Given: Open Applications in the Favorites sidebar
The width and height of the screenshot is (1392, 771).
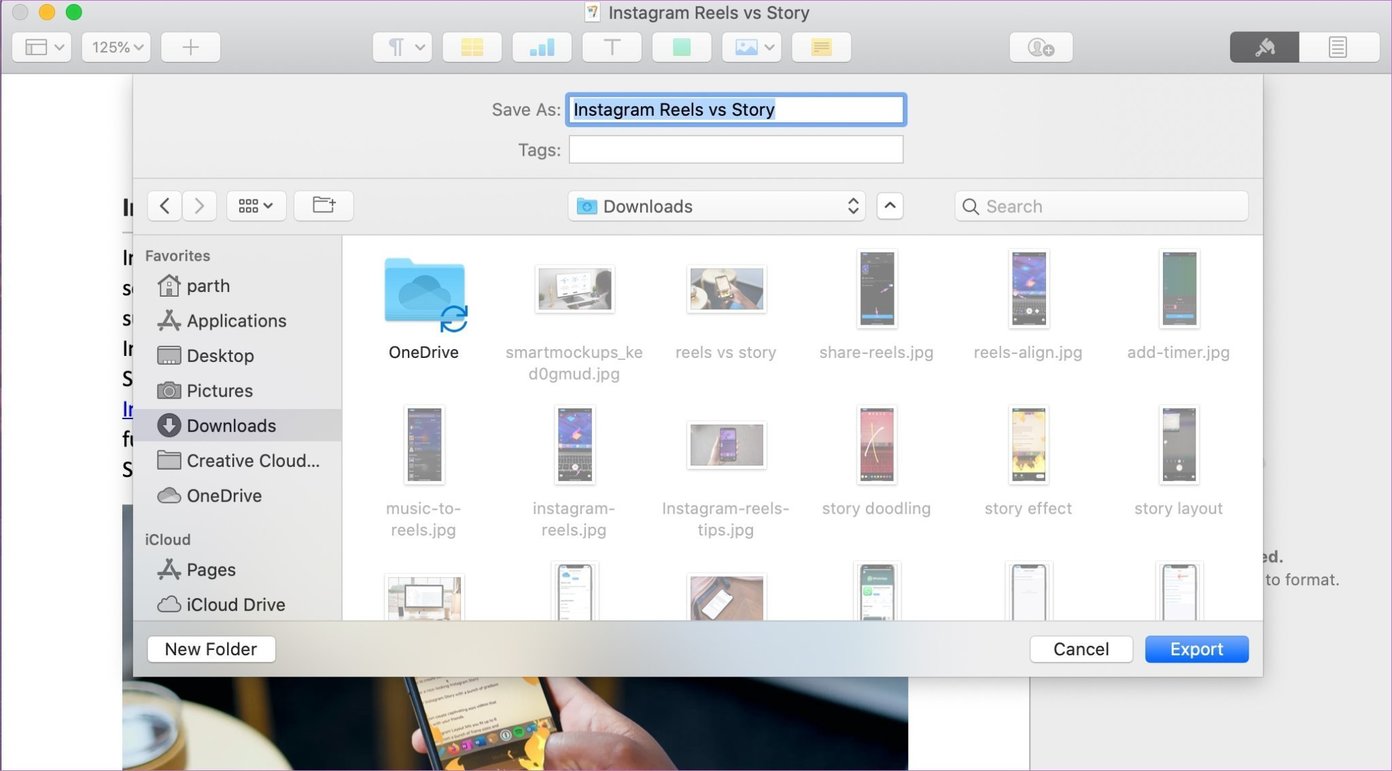Looking at the screenshot, I should tap(237, 321).
